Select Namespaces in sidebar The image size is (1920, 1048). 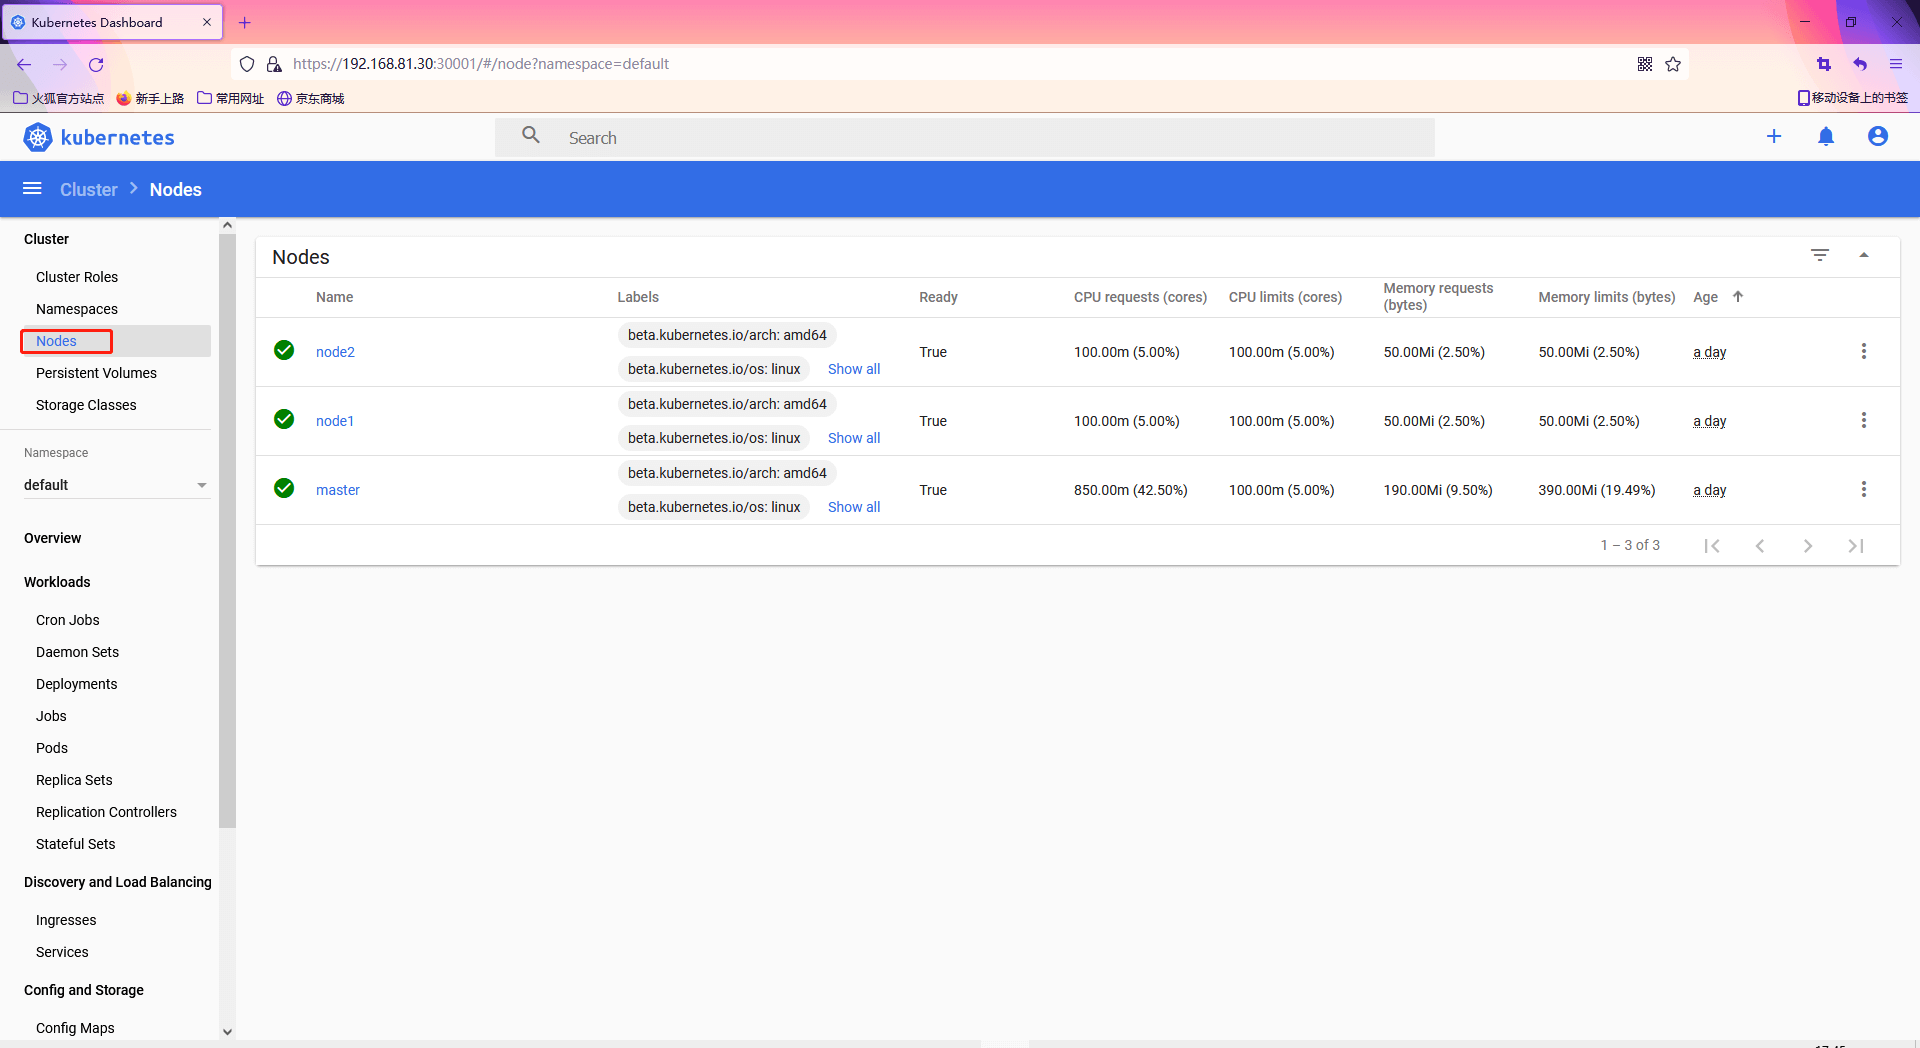tap(77, 309)
